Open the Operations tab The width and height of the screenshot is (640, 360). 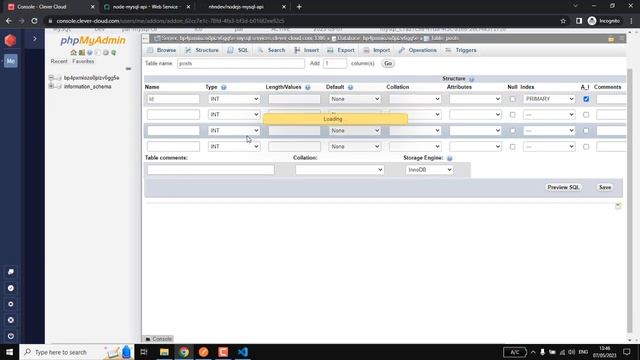418,50
